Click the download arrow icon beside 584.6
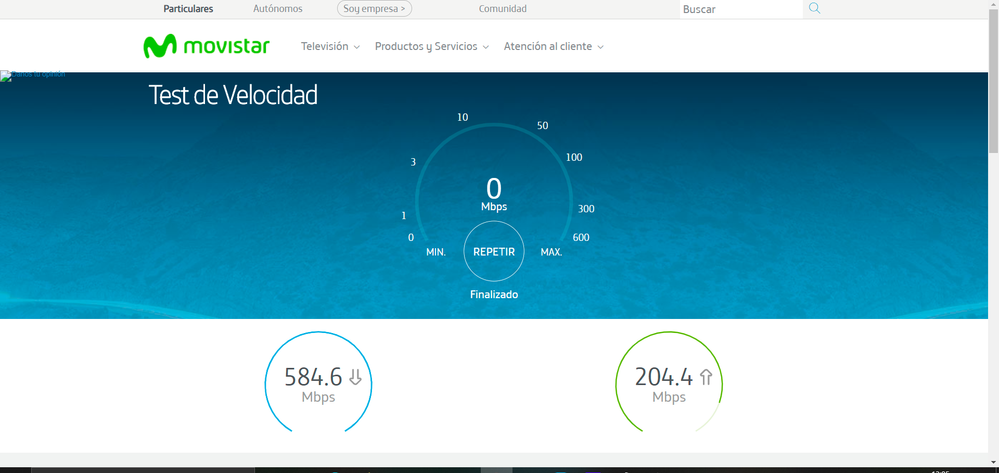This screenshot has width=999, height=473. [x=356, y=377]
